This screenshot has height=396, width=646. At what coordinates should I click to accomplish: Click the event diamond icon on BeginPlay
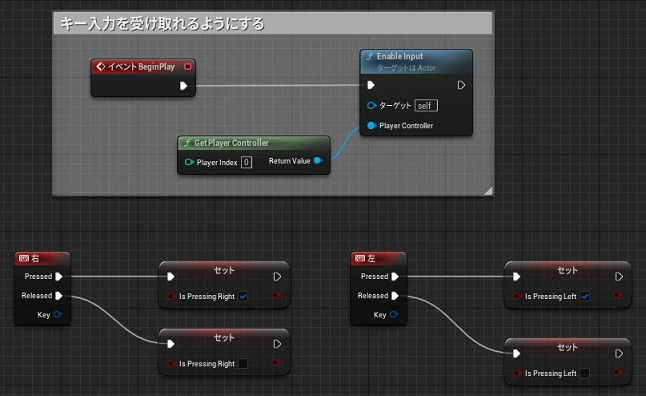click(x=101, y=67)
